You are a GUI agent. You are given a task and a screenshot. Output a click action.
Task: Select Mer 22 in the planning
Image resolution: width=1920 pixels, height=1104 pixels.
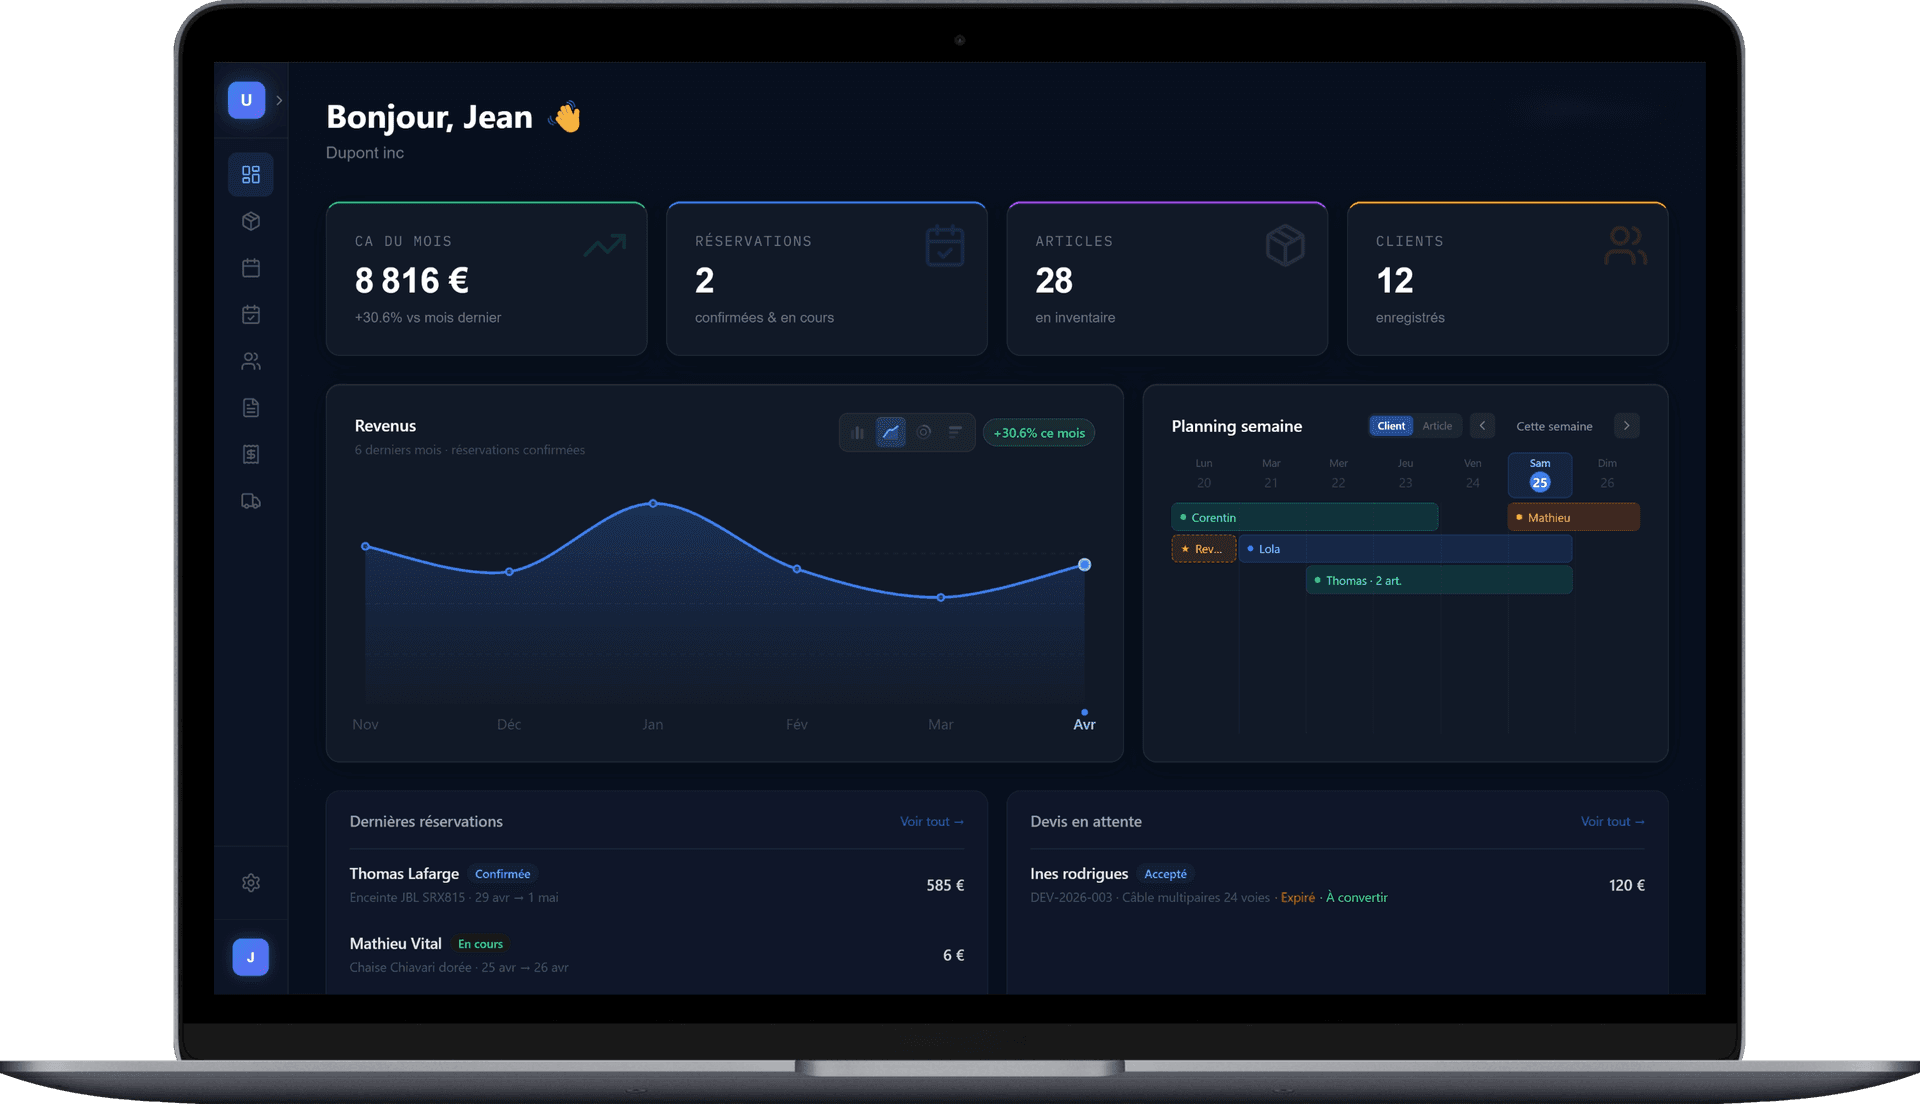point(1338,474)
